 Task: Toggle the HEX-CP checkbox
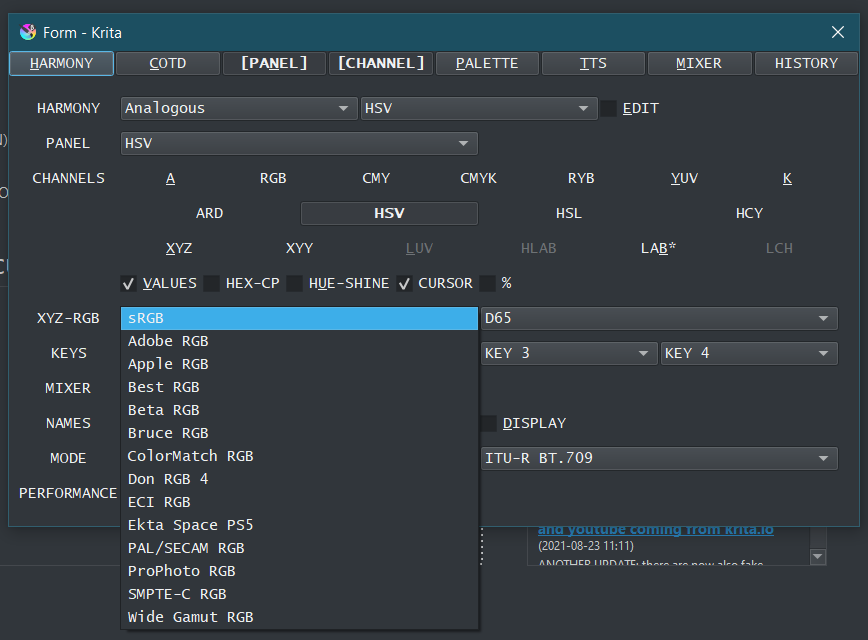[x=212, y=283]
